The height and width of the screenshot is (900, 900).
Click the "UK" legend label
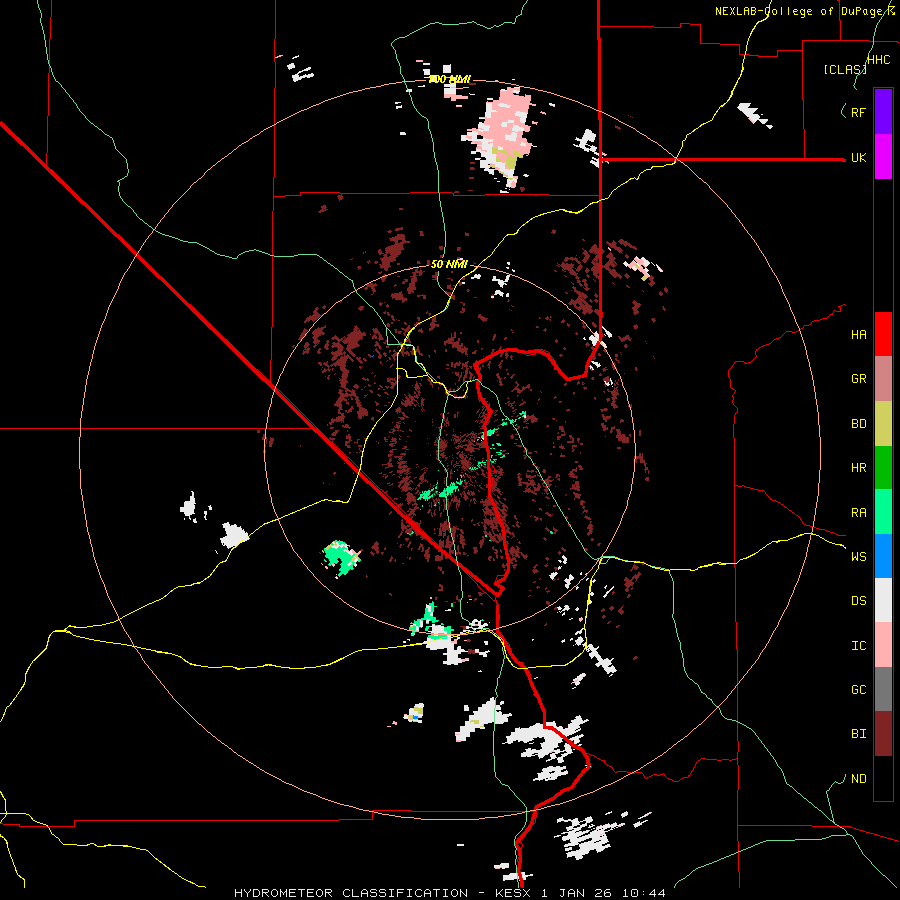pos(858,157)
